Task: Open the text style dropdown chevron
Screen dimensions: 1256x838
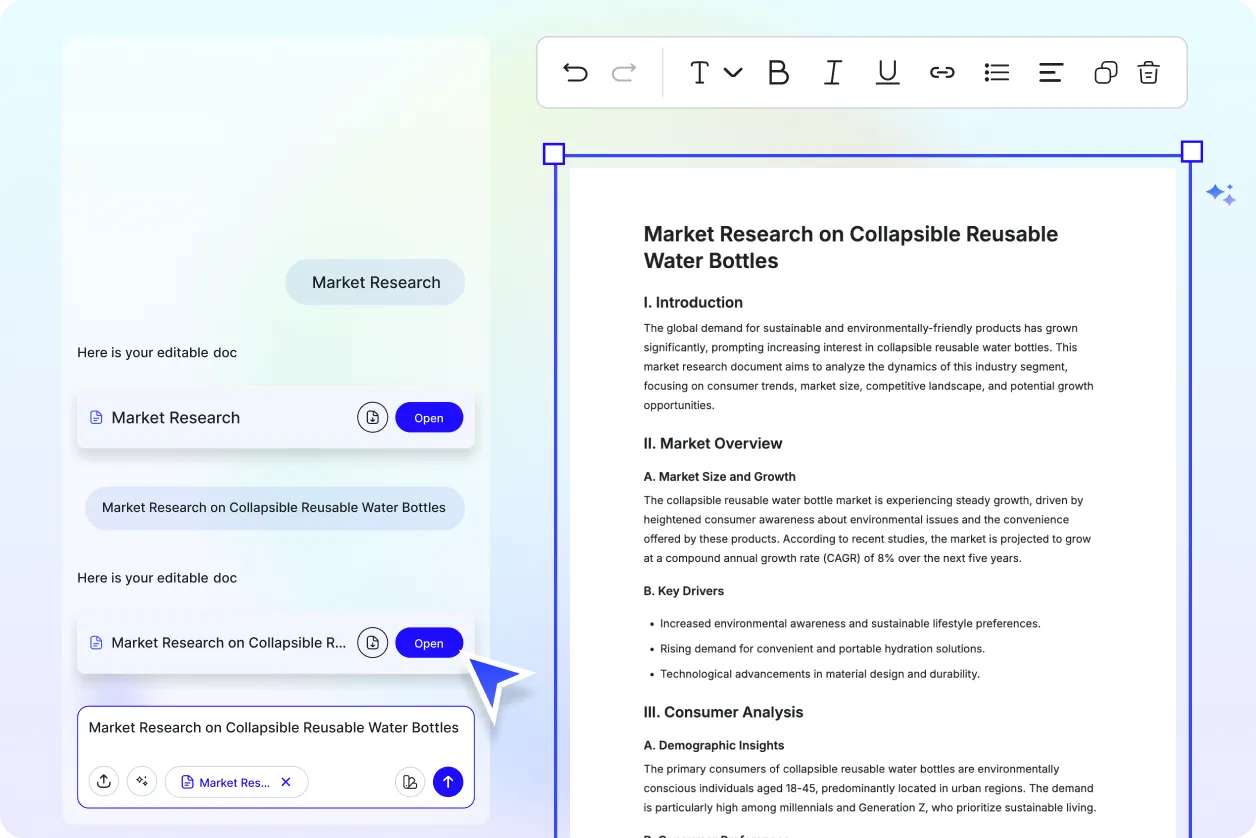Action: (733, 72)
